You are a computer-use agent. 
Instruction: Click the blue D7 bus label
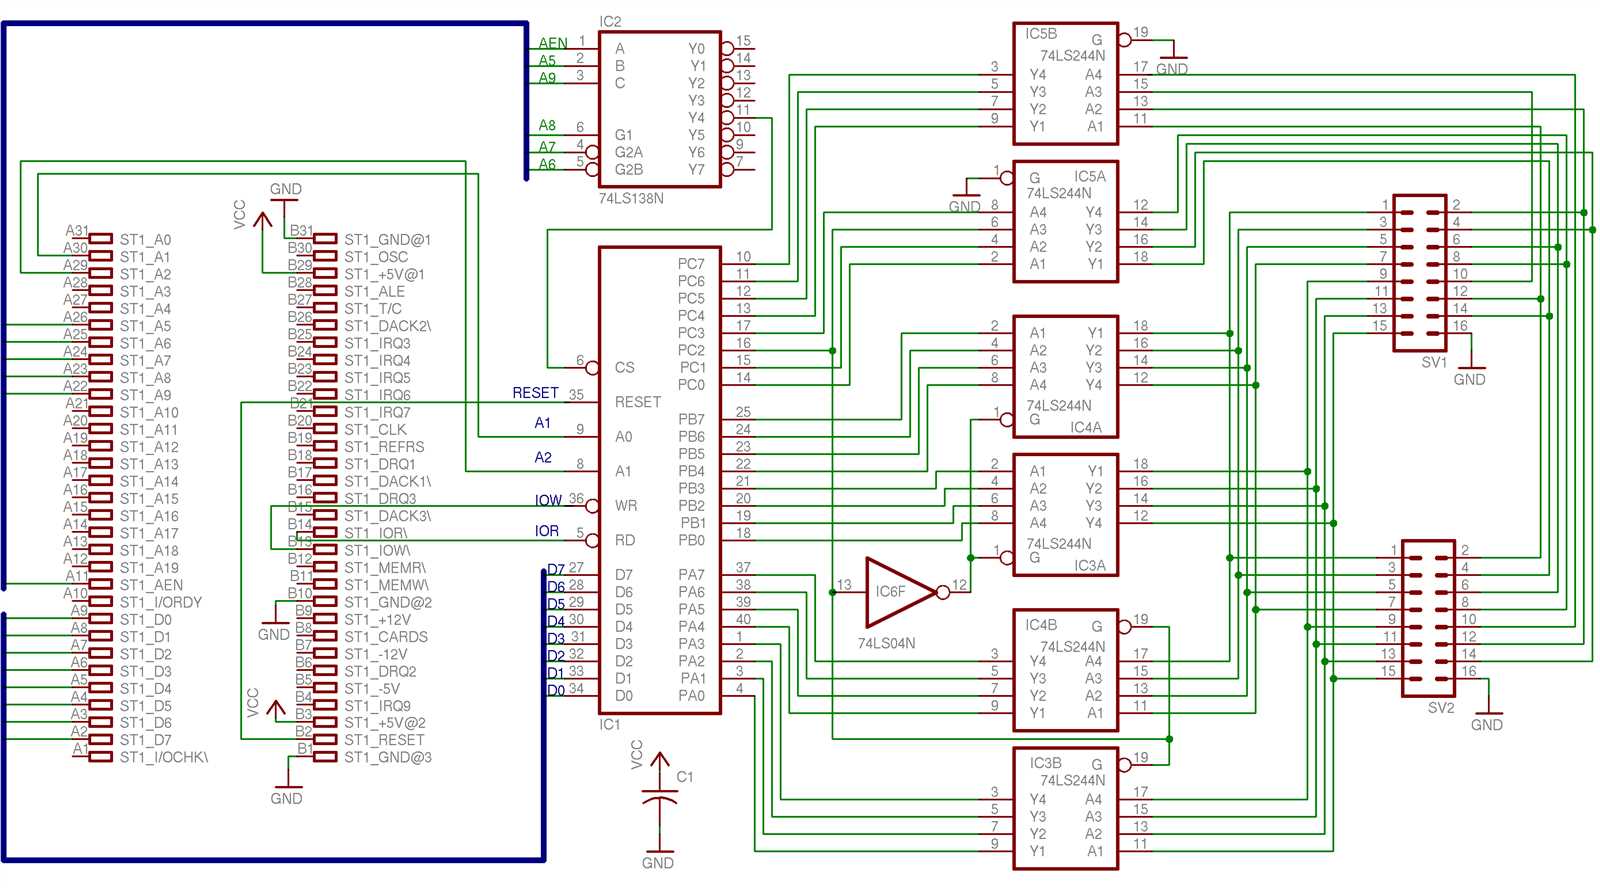pos(556,570)
